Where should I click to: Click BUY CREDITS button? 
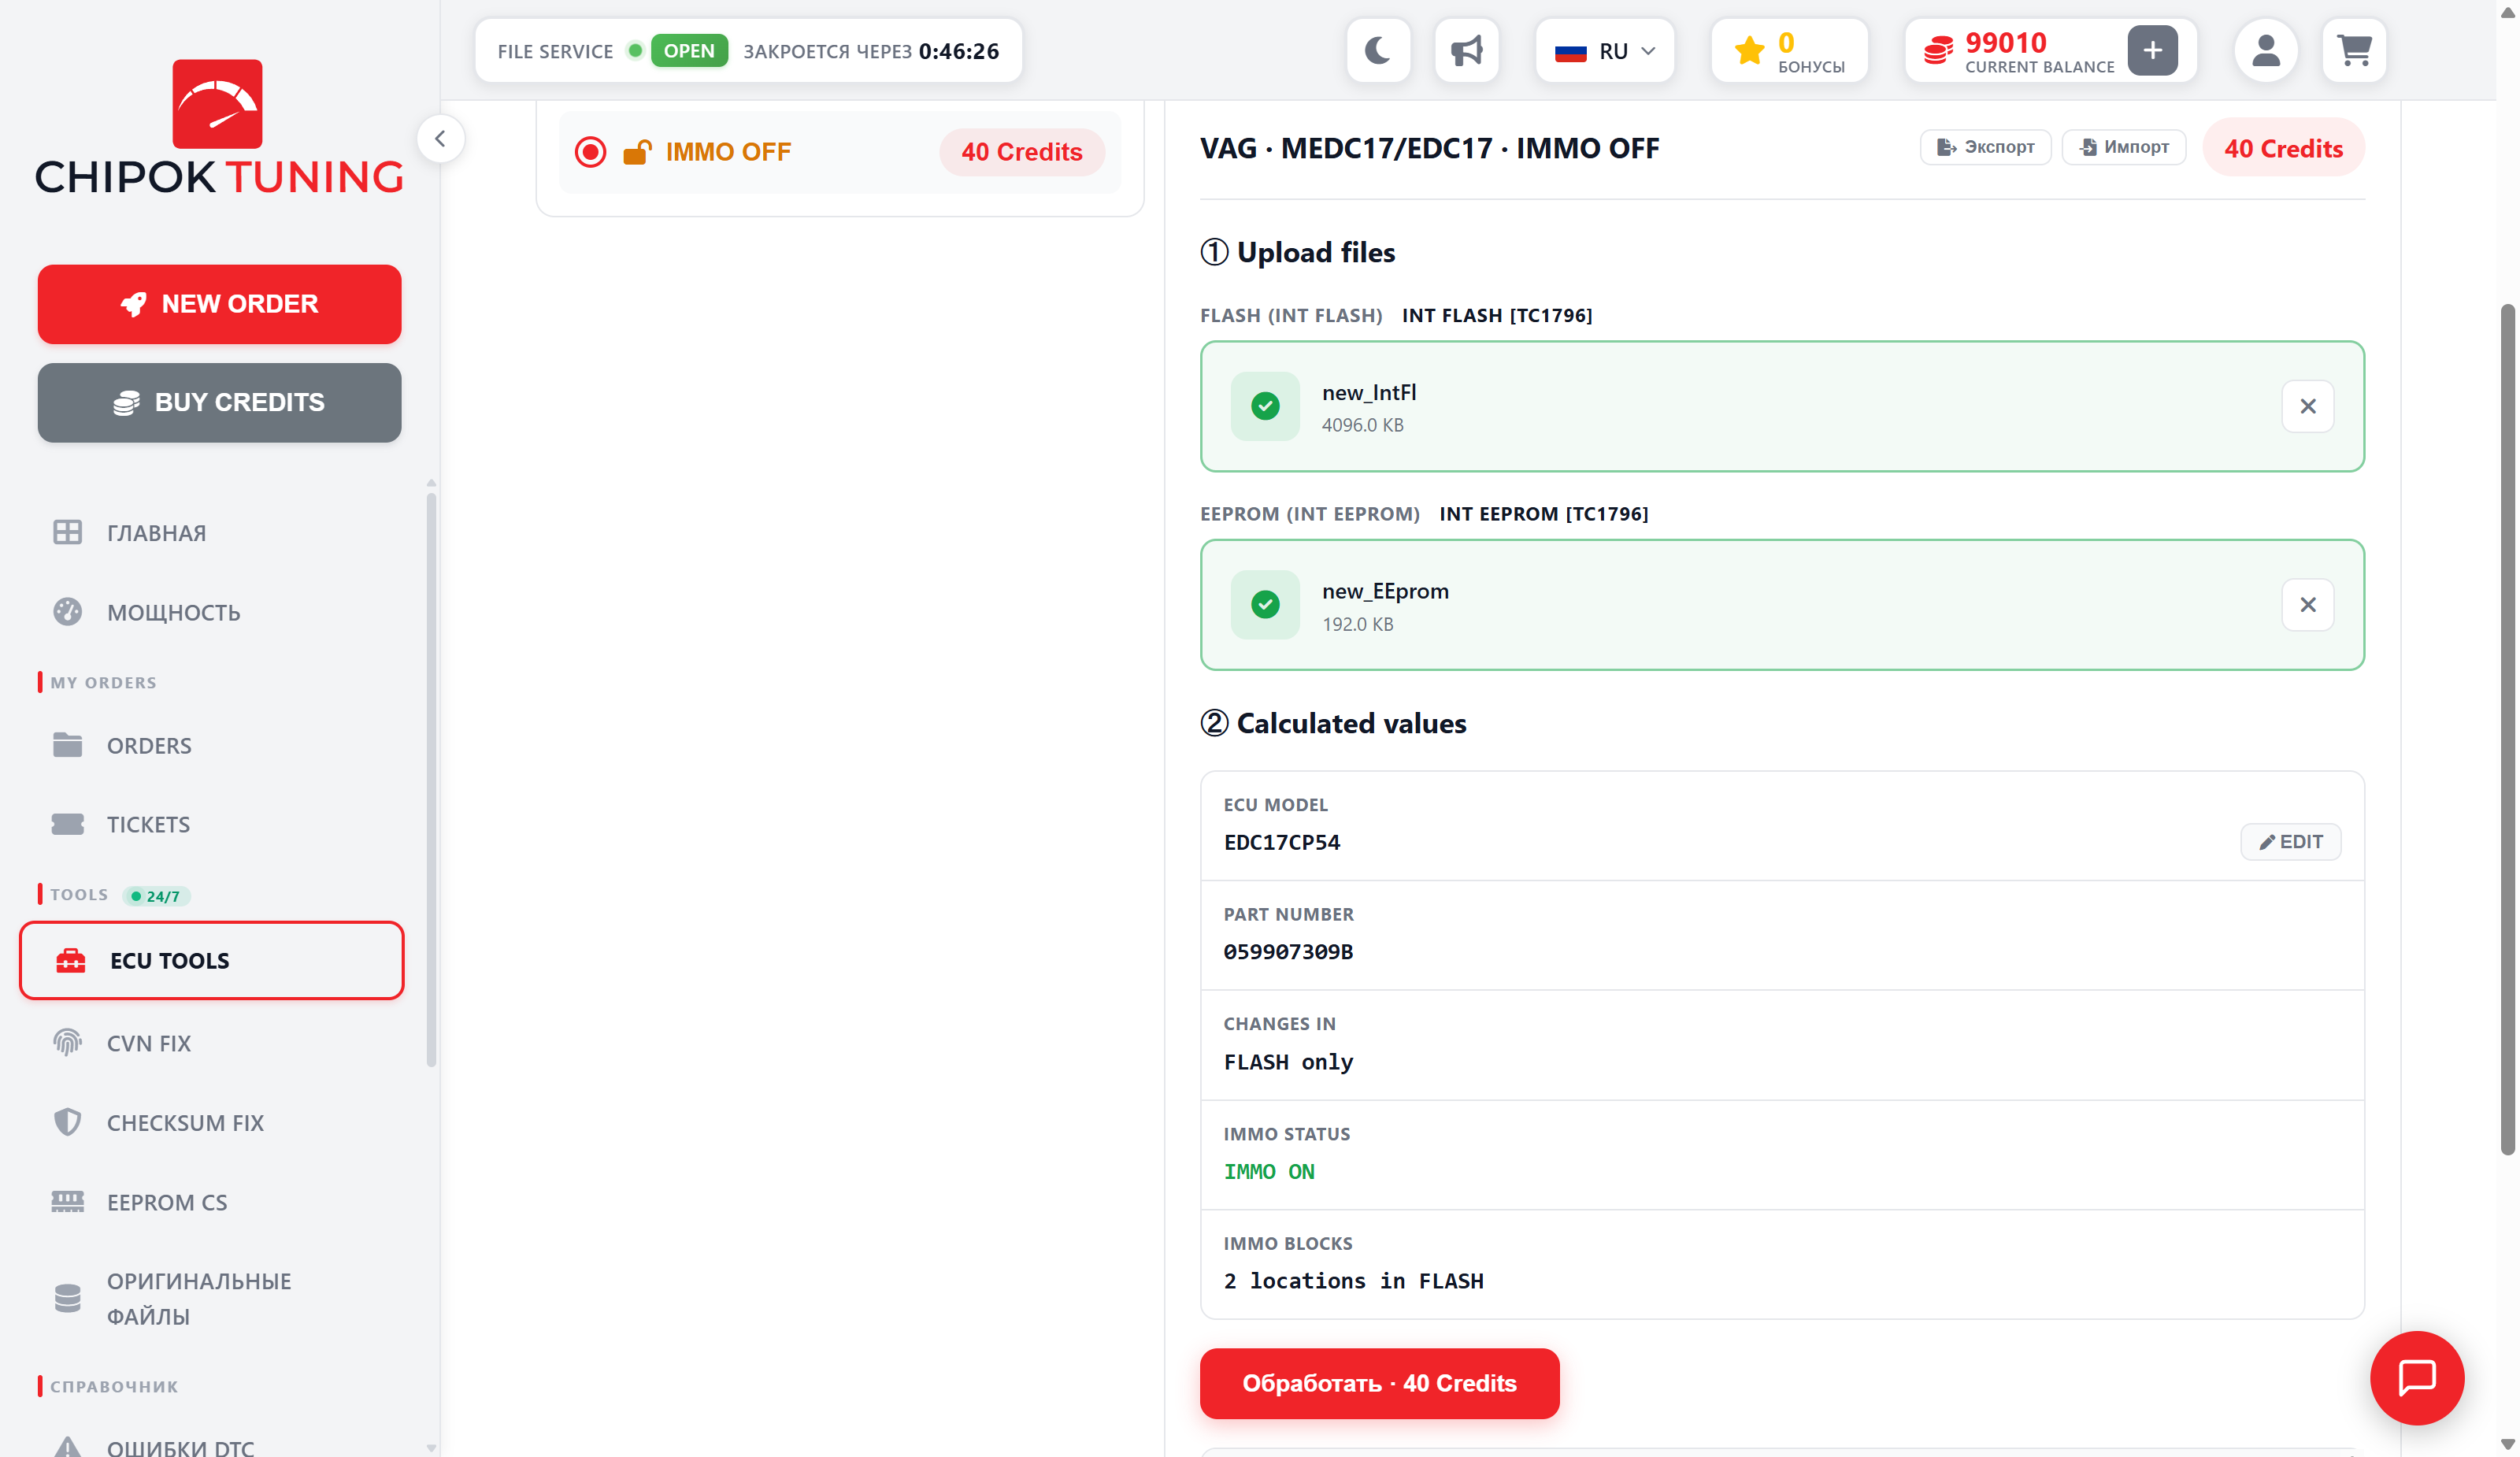pos(219,402)
